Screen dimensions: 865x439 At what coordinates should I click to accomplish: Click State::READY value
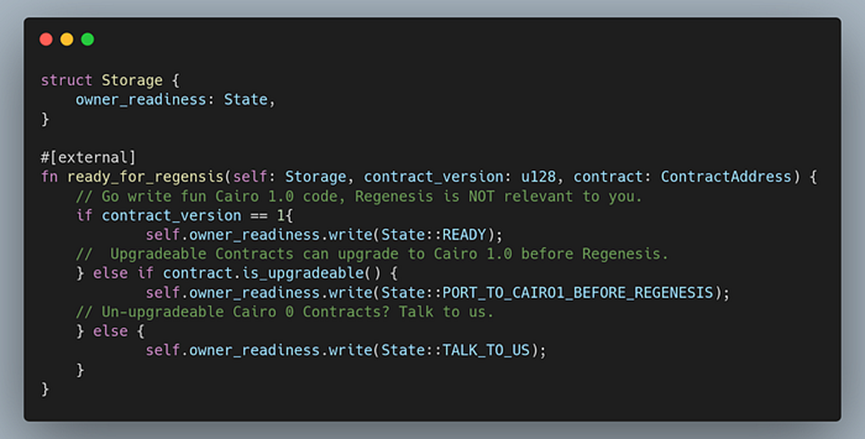[434, 234]
